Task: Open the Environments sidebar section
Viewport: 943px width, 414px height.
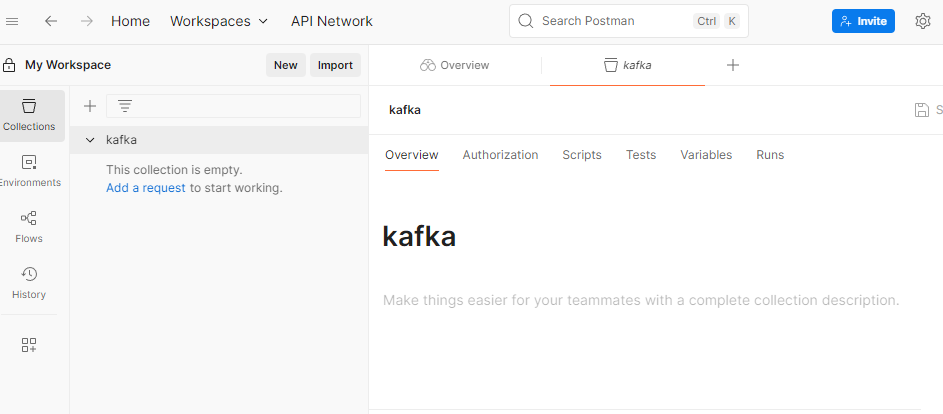Action: pyautogui.click(x=29, y=171)
